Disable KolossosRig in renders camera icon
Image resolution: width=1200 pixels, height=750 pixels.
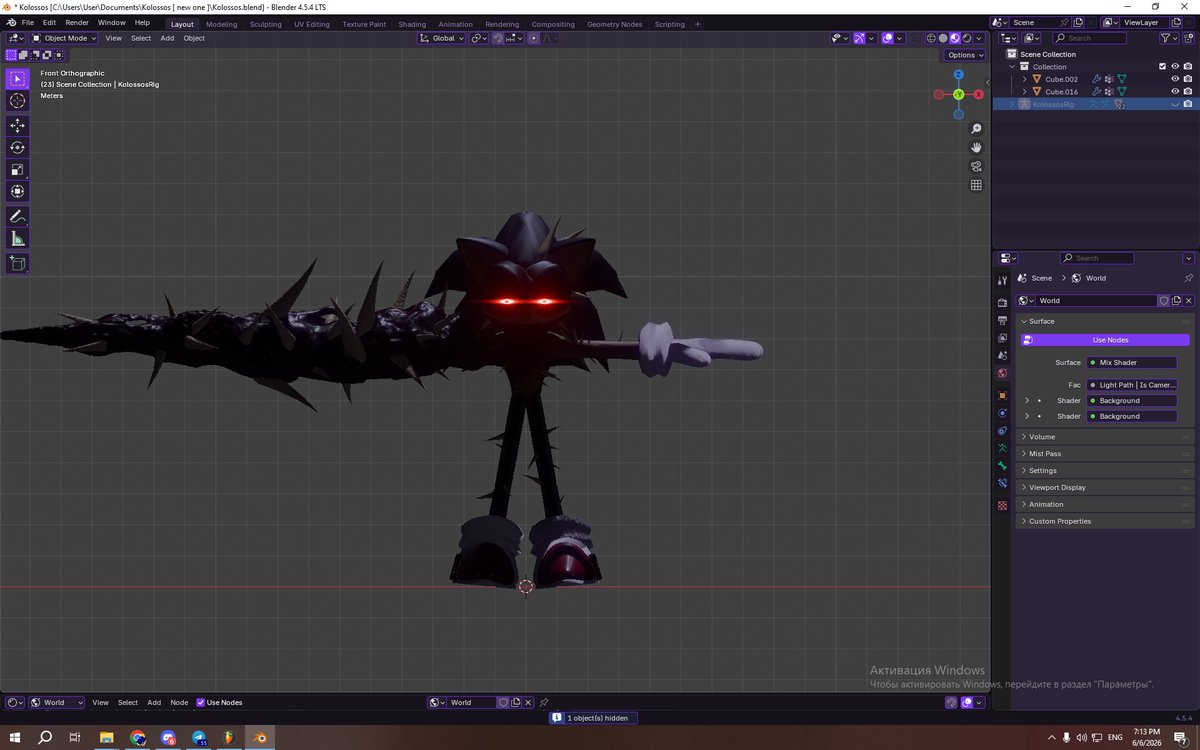pyautogui.click(x=1188, y=104)
